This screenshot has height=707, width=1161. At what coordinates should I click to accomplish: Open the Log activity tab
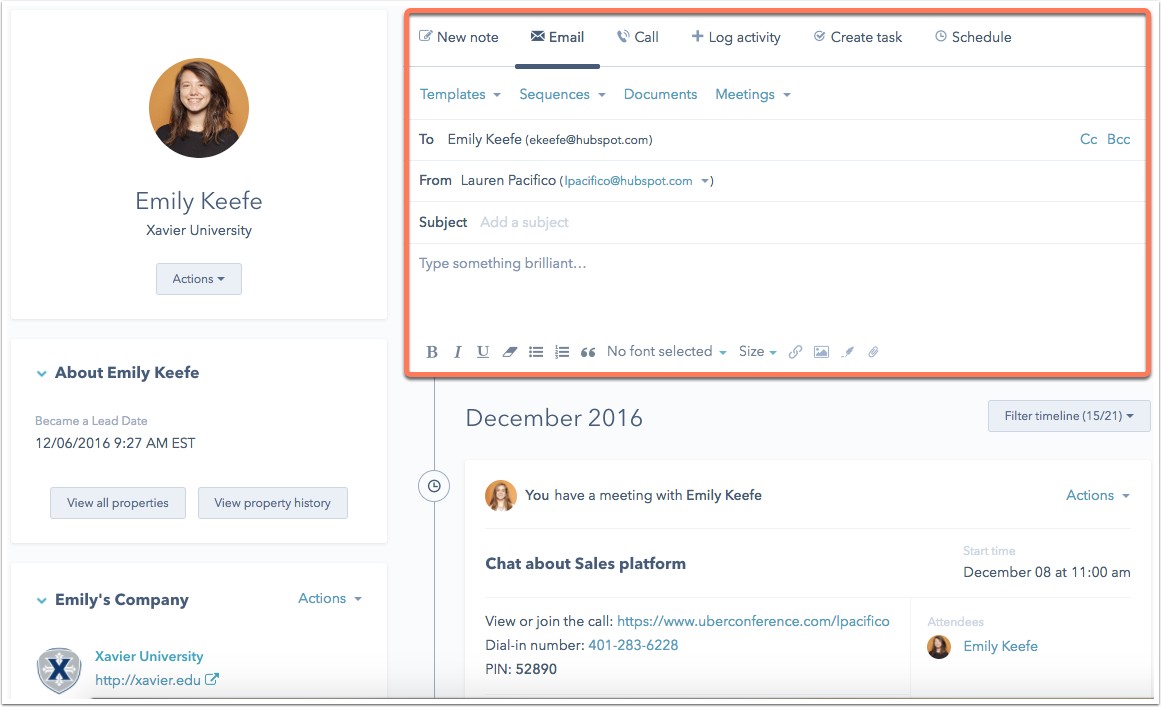point(736,37)
